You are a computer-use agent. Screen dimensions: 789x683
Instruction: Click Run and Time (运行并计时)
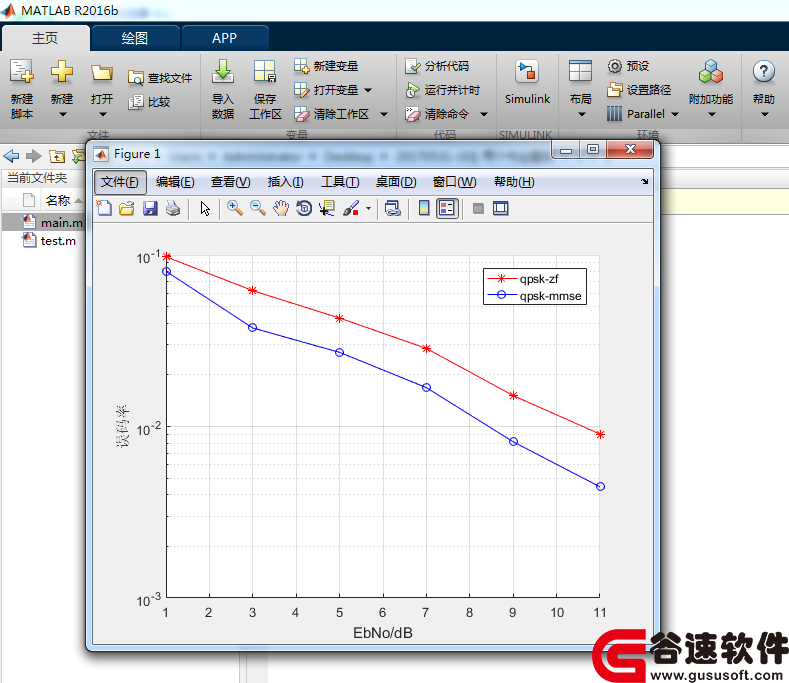click(442, 90)
